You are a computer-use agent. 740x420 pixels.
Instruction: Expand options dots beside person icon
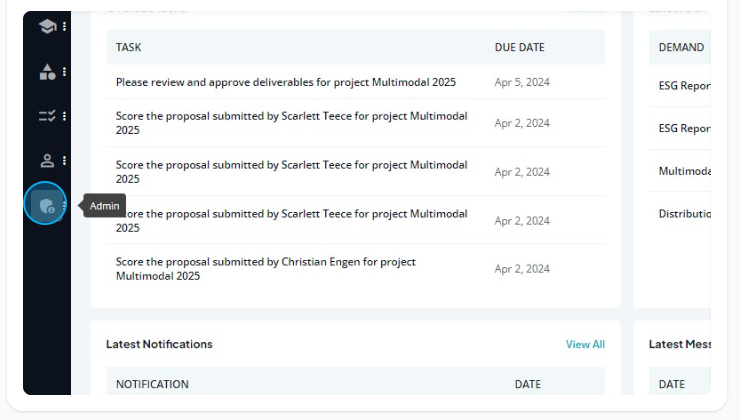[x=64, y=160]
